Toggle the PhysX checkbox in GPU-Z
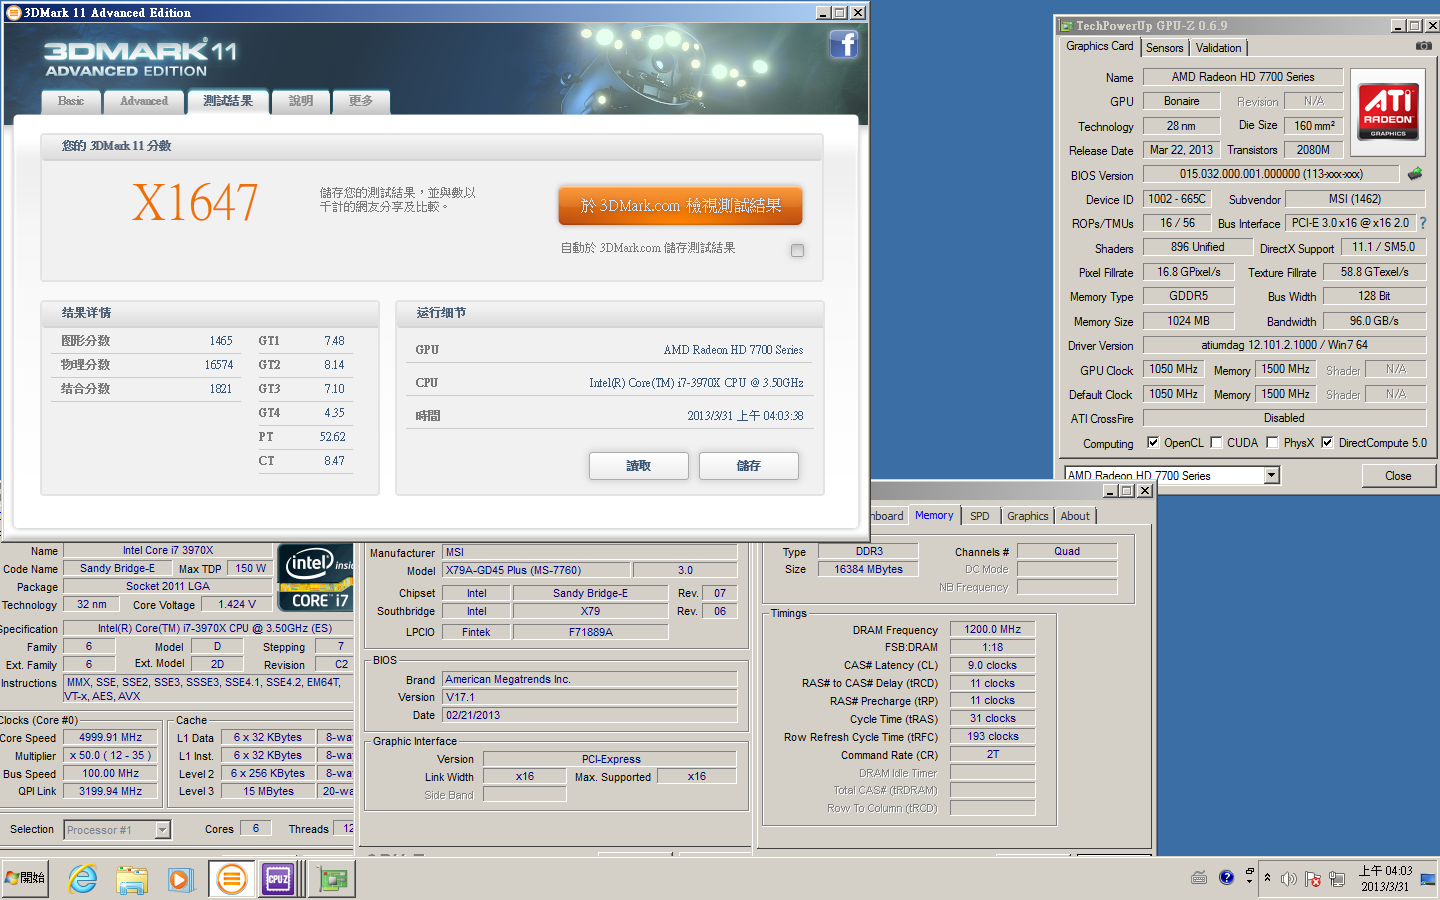The width and height of the screenshot is (1440, 900). click(x=1272, y=442)
